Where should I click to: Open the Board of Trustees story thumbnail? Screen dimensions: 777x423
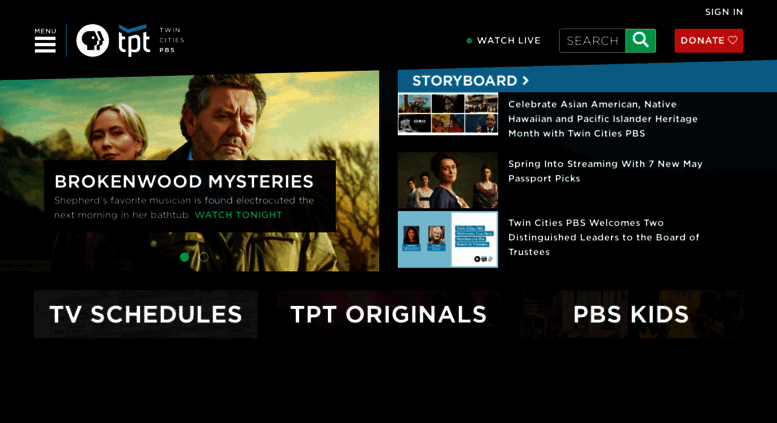[448, 240]
